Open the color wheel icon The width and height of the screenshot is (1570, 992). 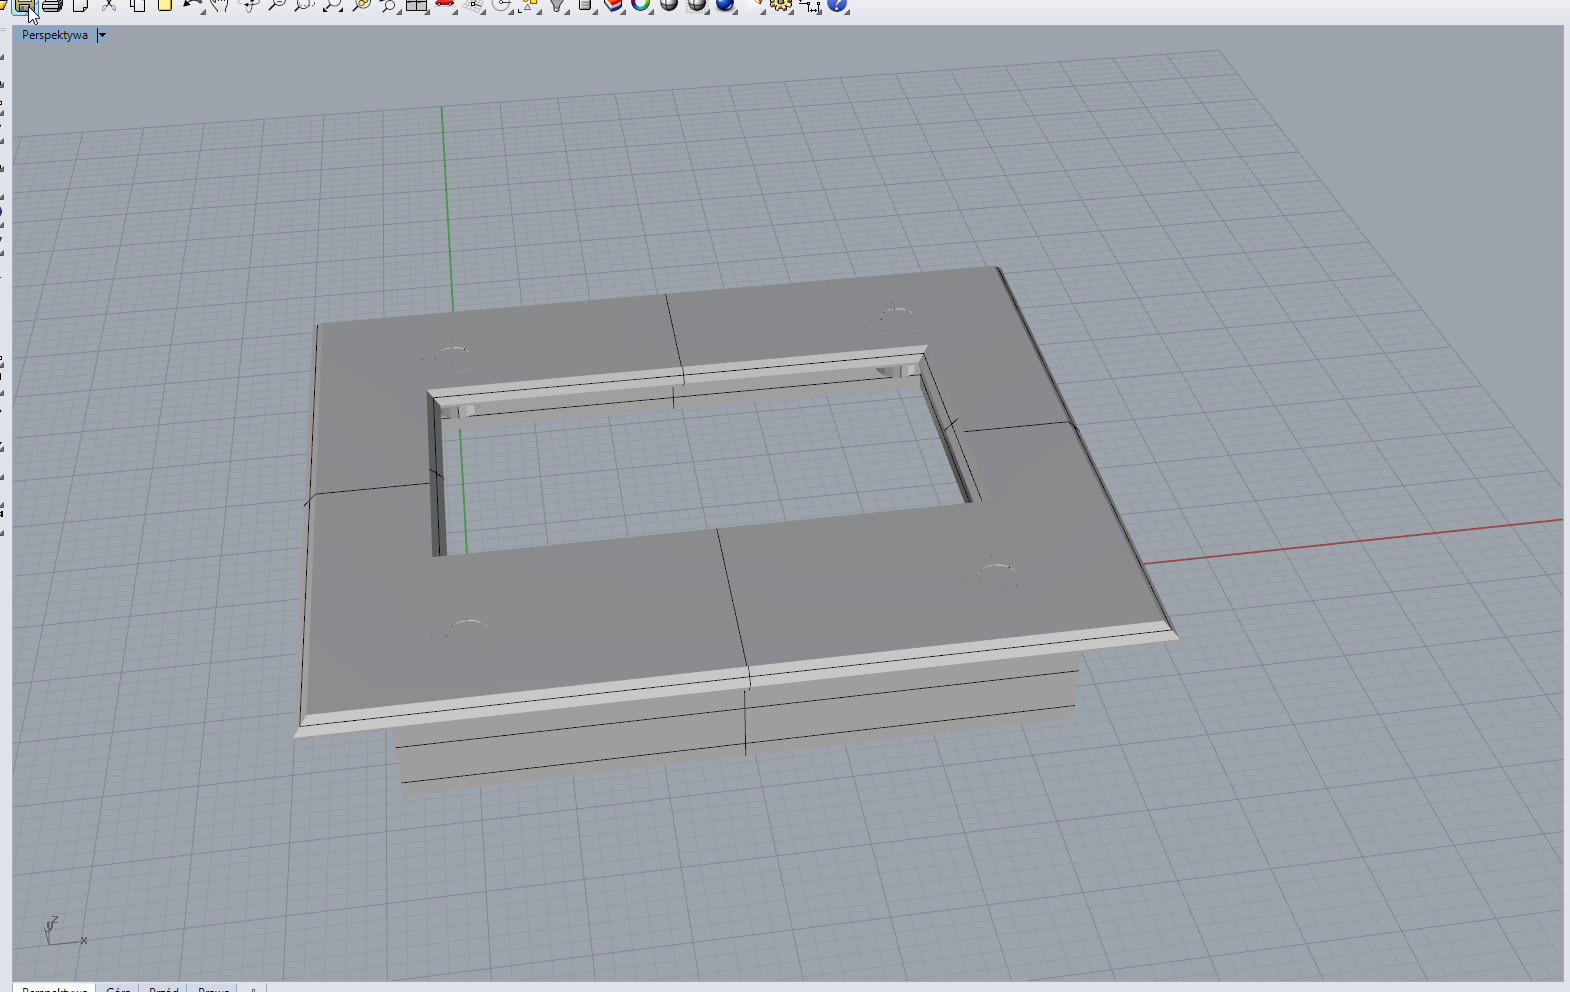point(641,5)
